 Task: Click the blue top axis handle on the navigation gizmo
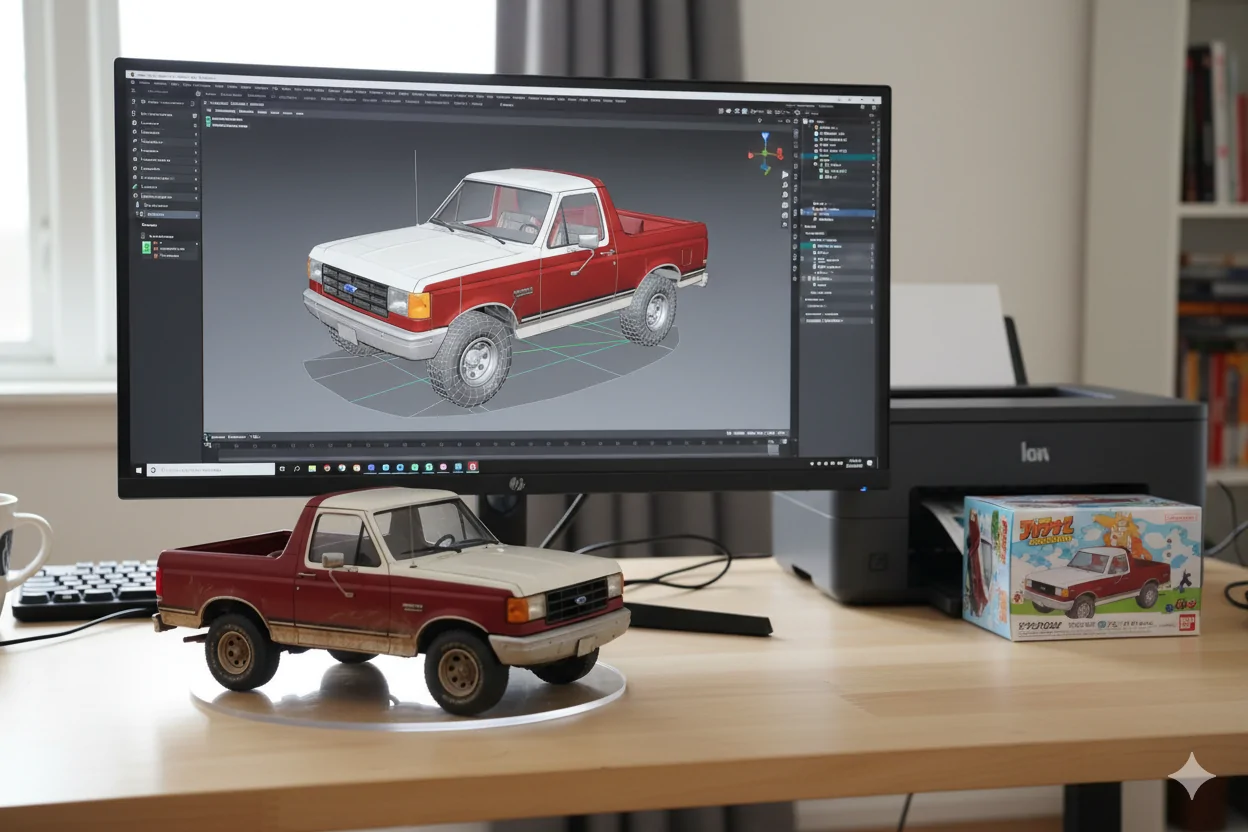pos(765,136)
